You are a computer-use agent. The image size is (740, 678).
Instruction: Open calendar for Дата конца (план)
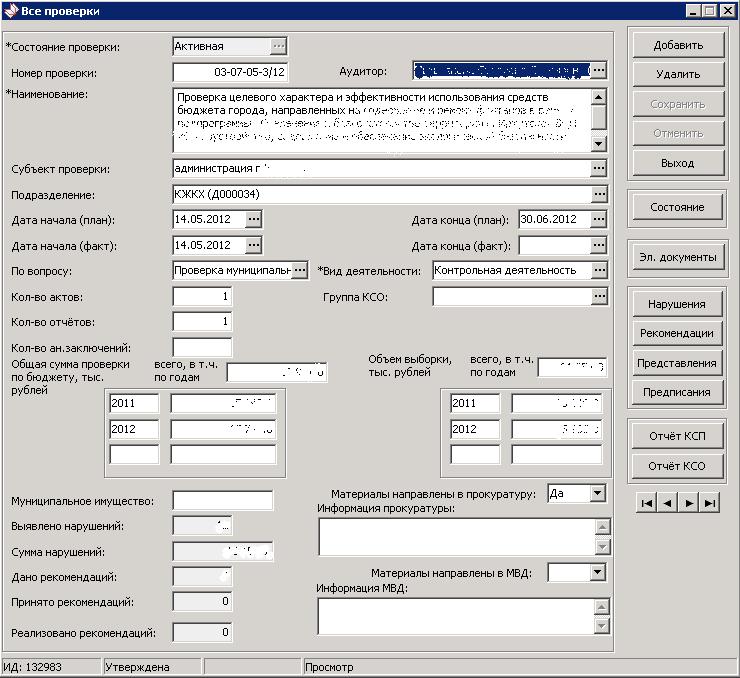point(598,219)
